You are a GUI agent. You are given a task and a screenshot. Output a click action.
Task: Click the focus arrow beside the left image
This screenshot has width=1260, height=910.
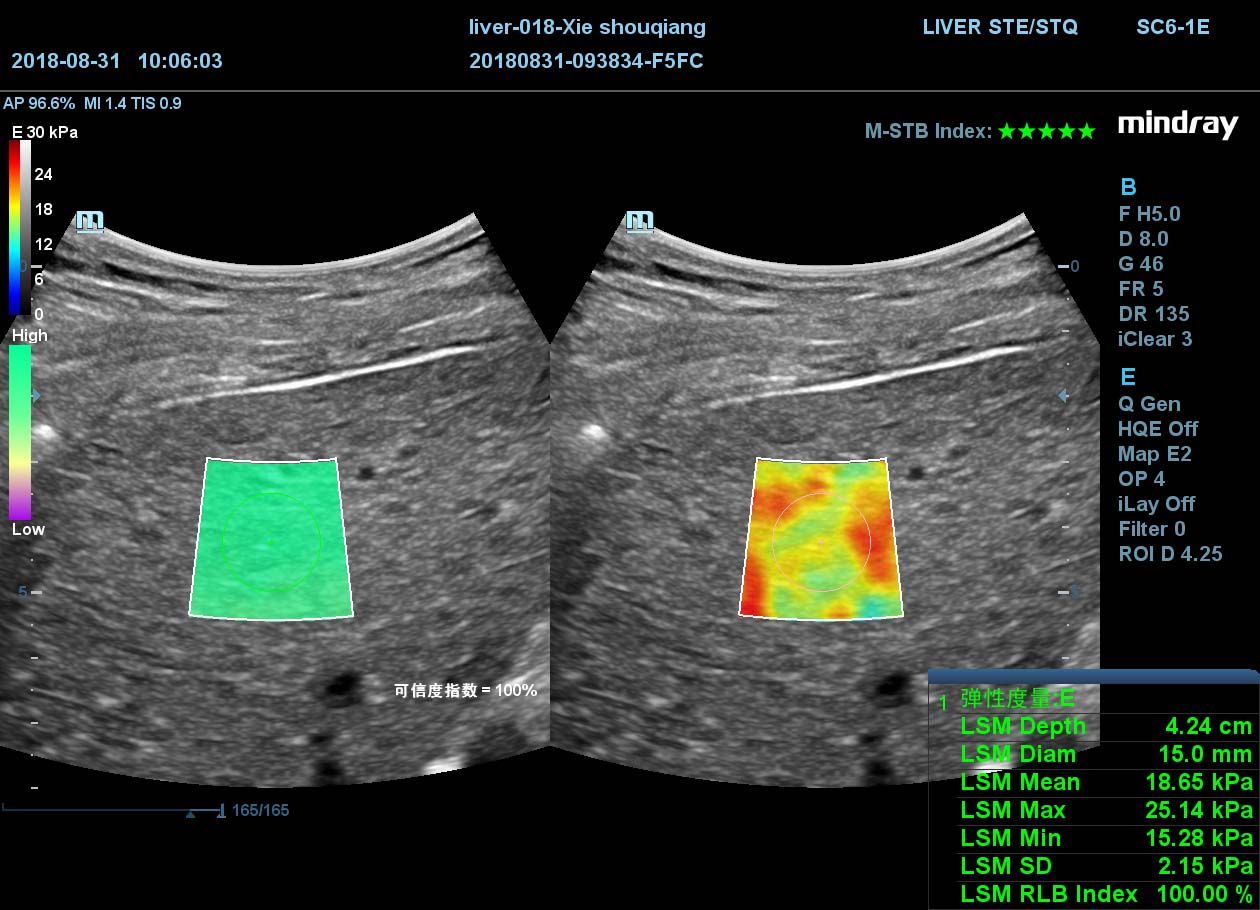point(36,397)
